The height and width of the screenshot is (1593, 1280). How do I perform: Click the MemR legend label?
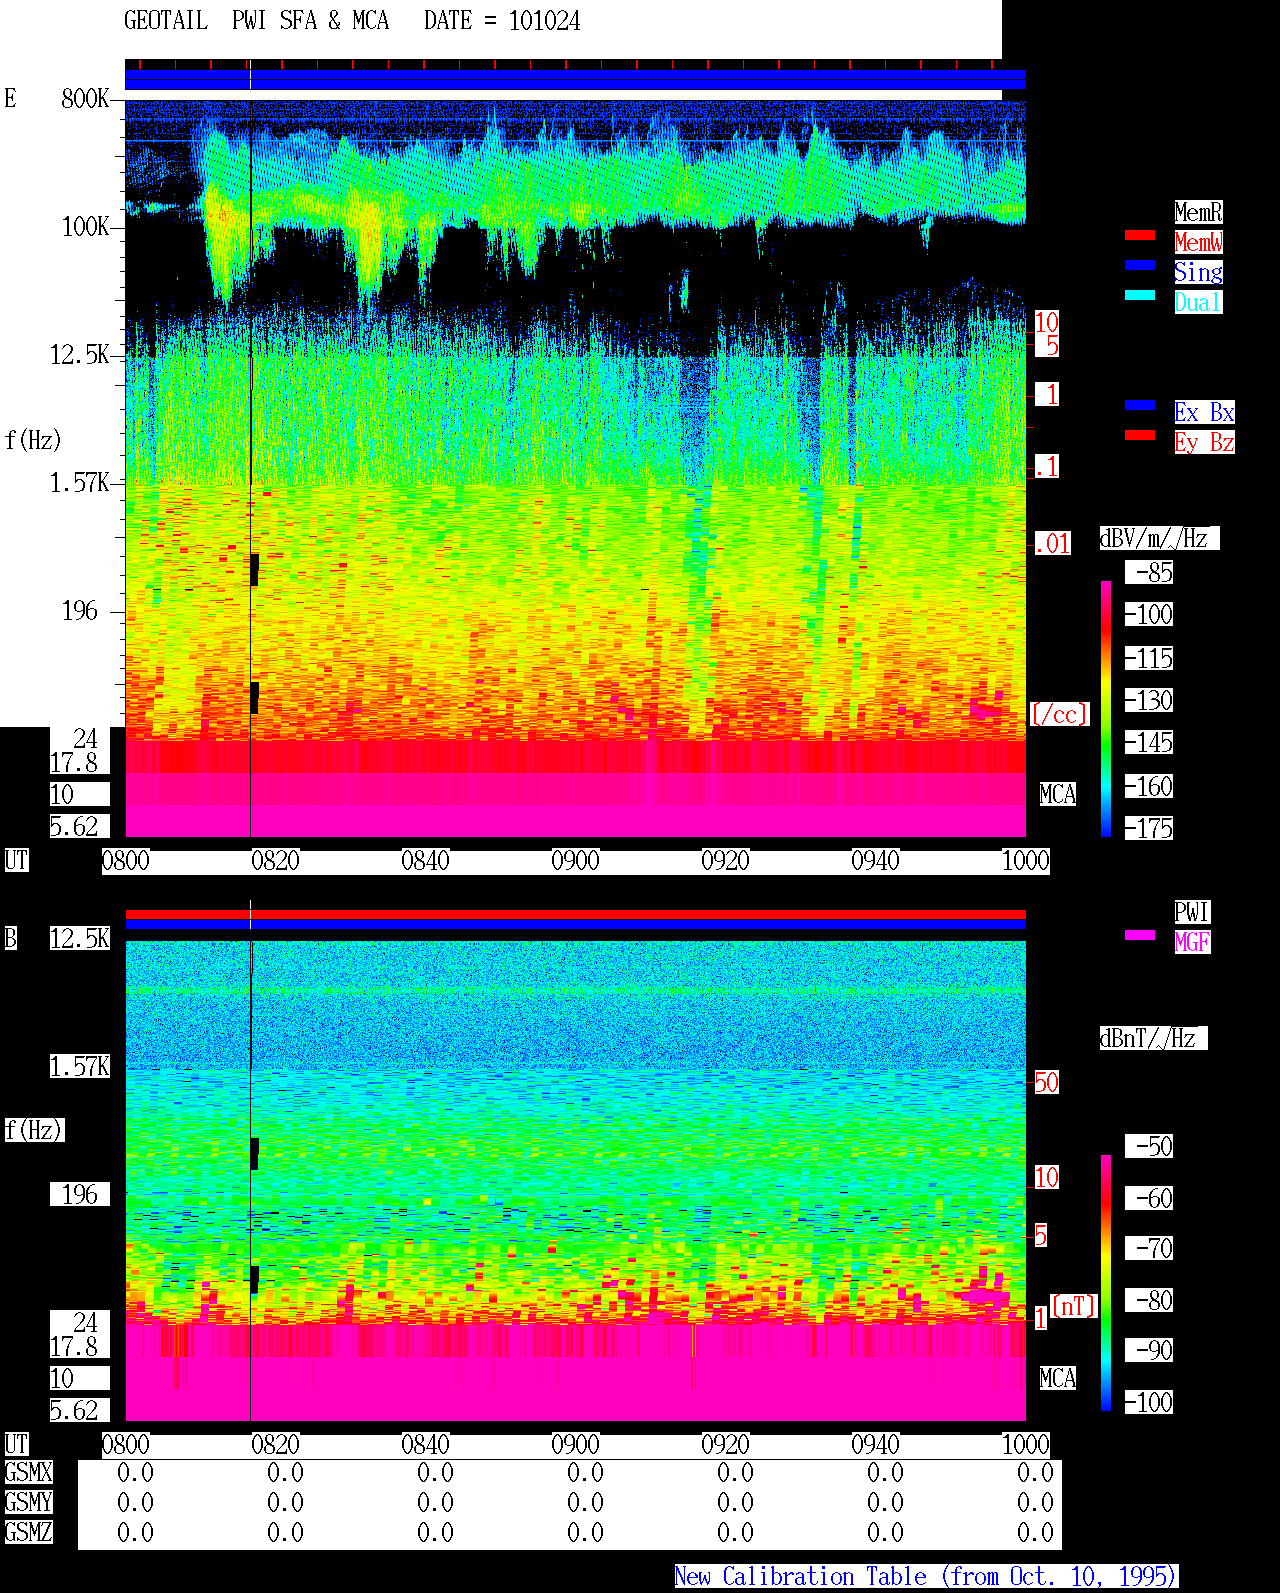click(1198, 212)
